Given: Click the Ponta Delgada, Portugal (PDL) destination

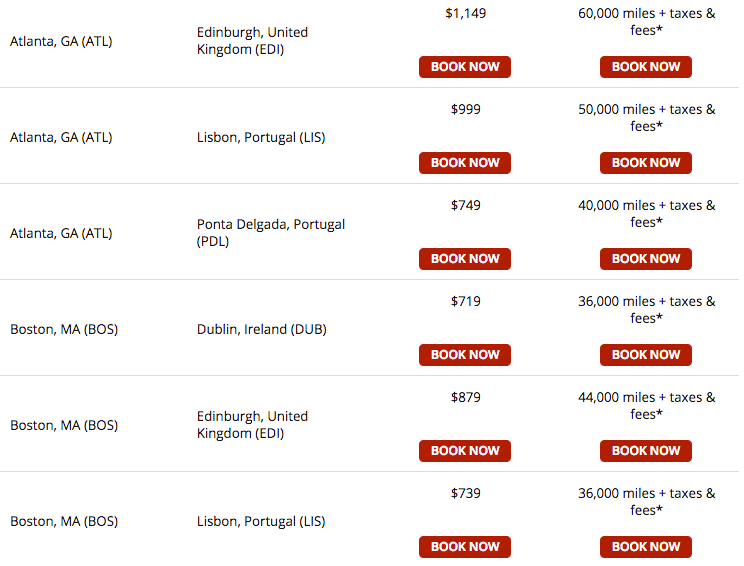Looking at the screenshot, I should click(x=270, y=233).
